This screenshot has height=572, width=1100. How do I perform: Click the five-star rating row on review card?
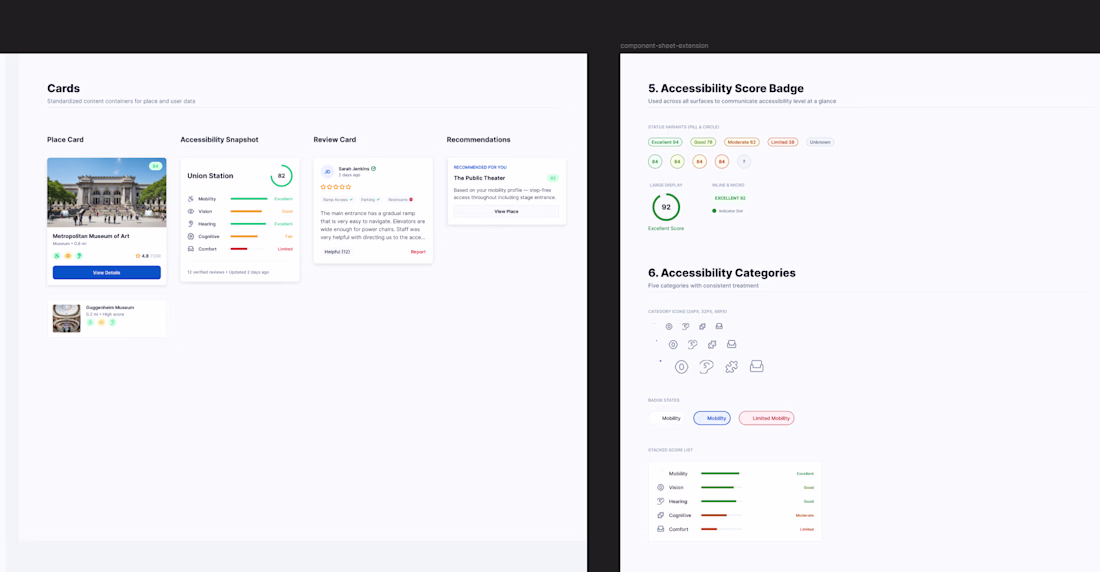336,187
